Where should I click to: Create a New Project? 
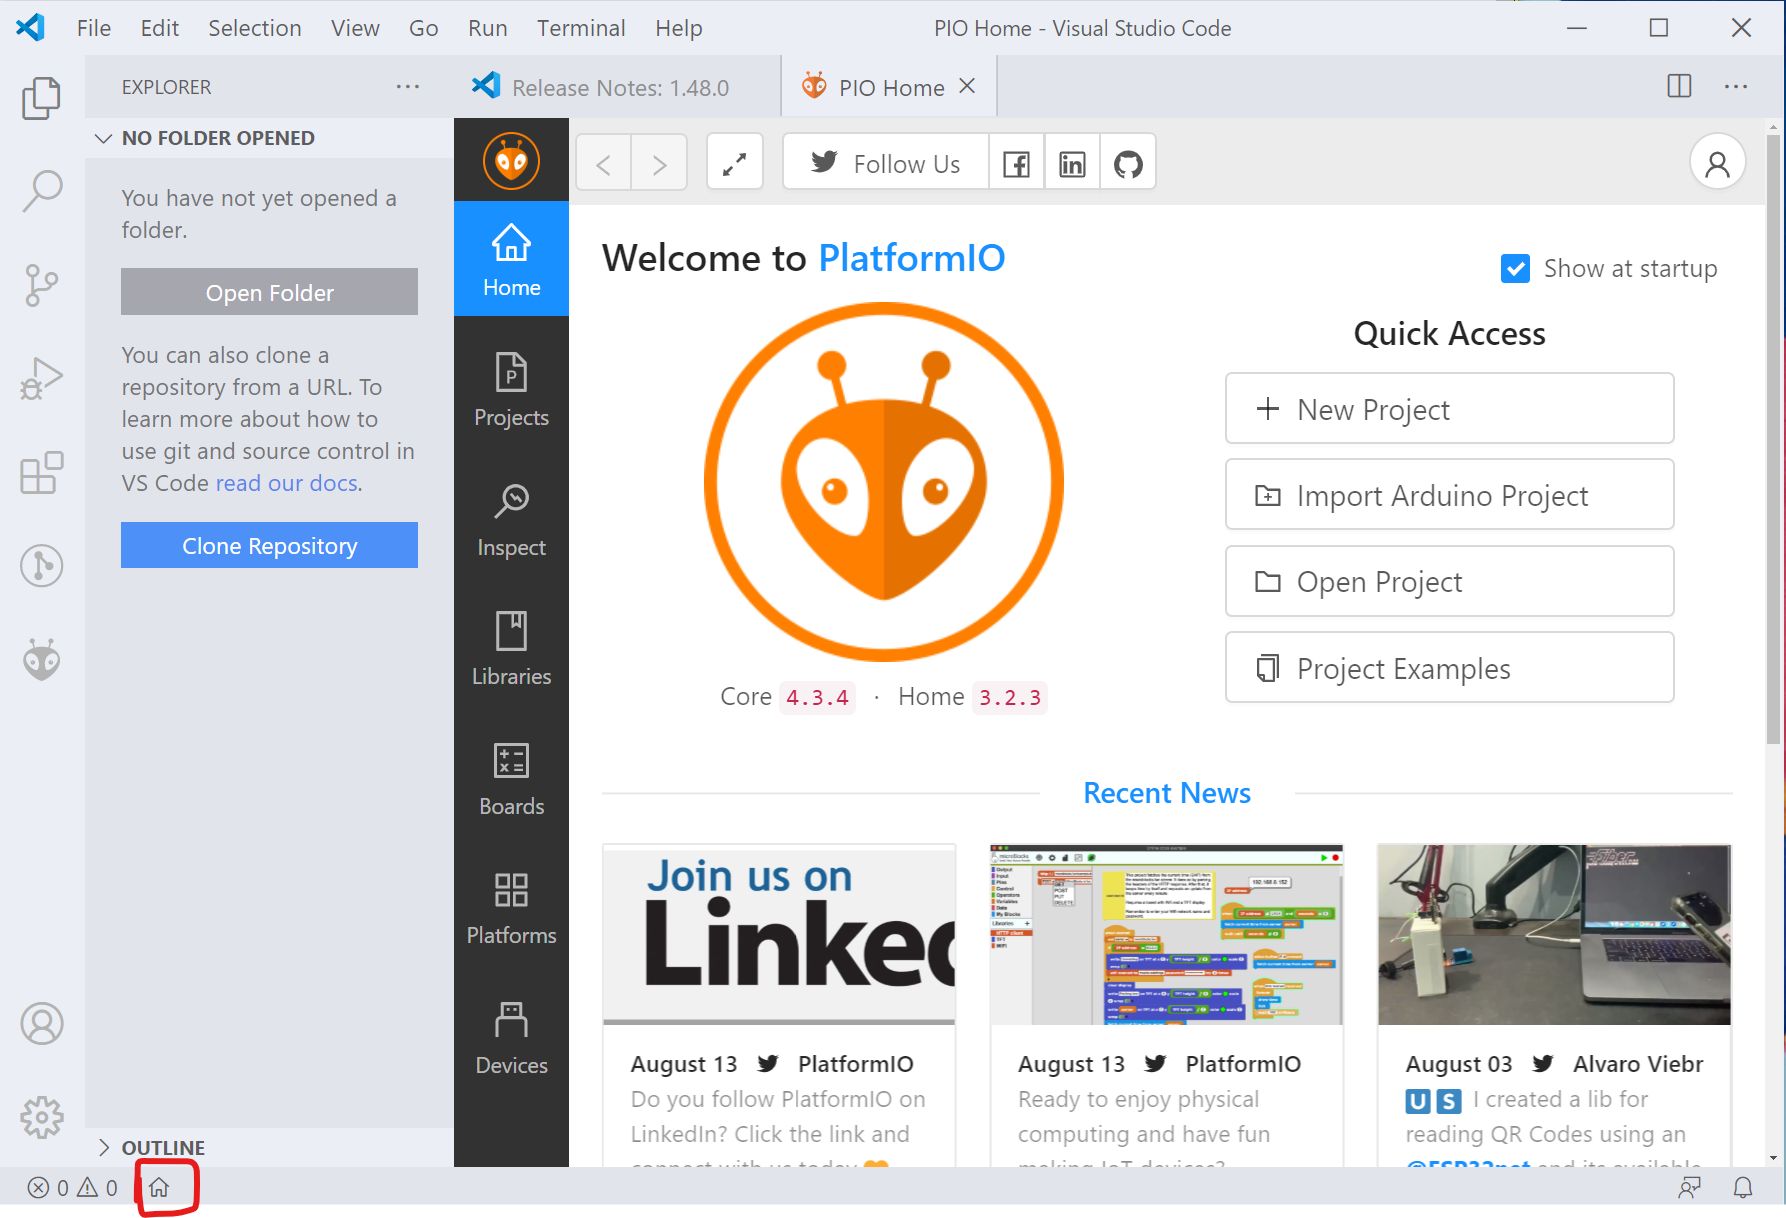[1449, 409]
